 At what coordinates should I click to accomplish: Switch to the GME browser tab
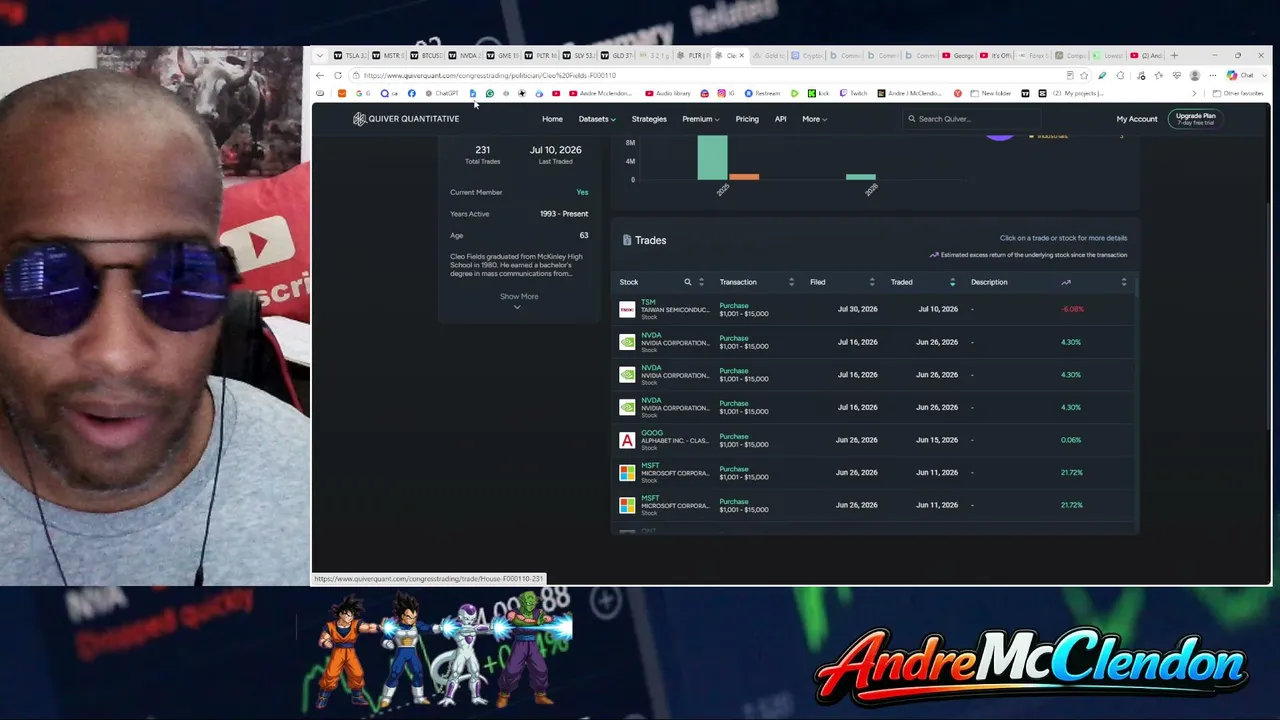pos(502,56)
